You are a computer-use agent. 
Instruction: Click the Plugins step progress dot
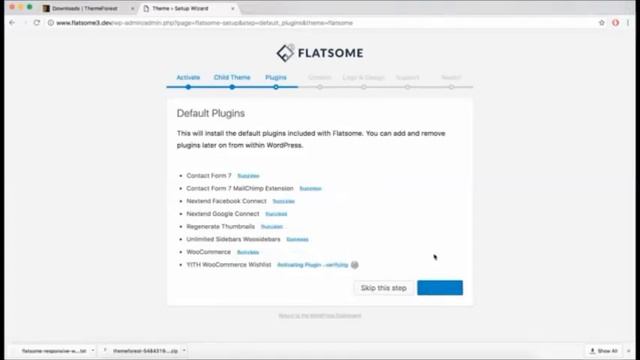pyautogui.click(x=276, y=87)
